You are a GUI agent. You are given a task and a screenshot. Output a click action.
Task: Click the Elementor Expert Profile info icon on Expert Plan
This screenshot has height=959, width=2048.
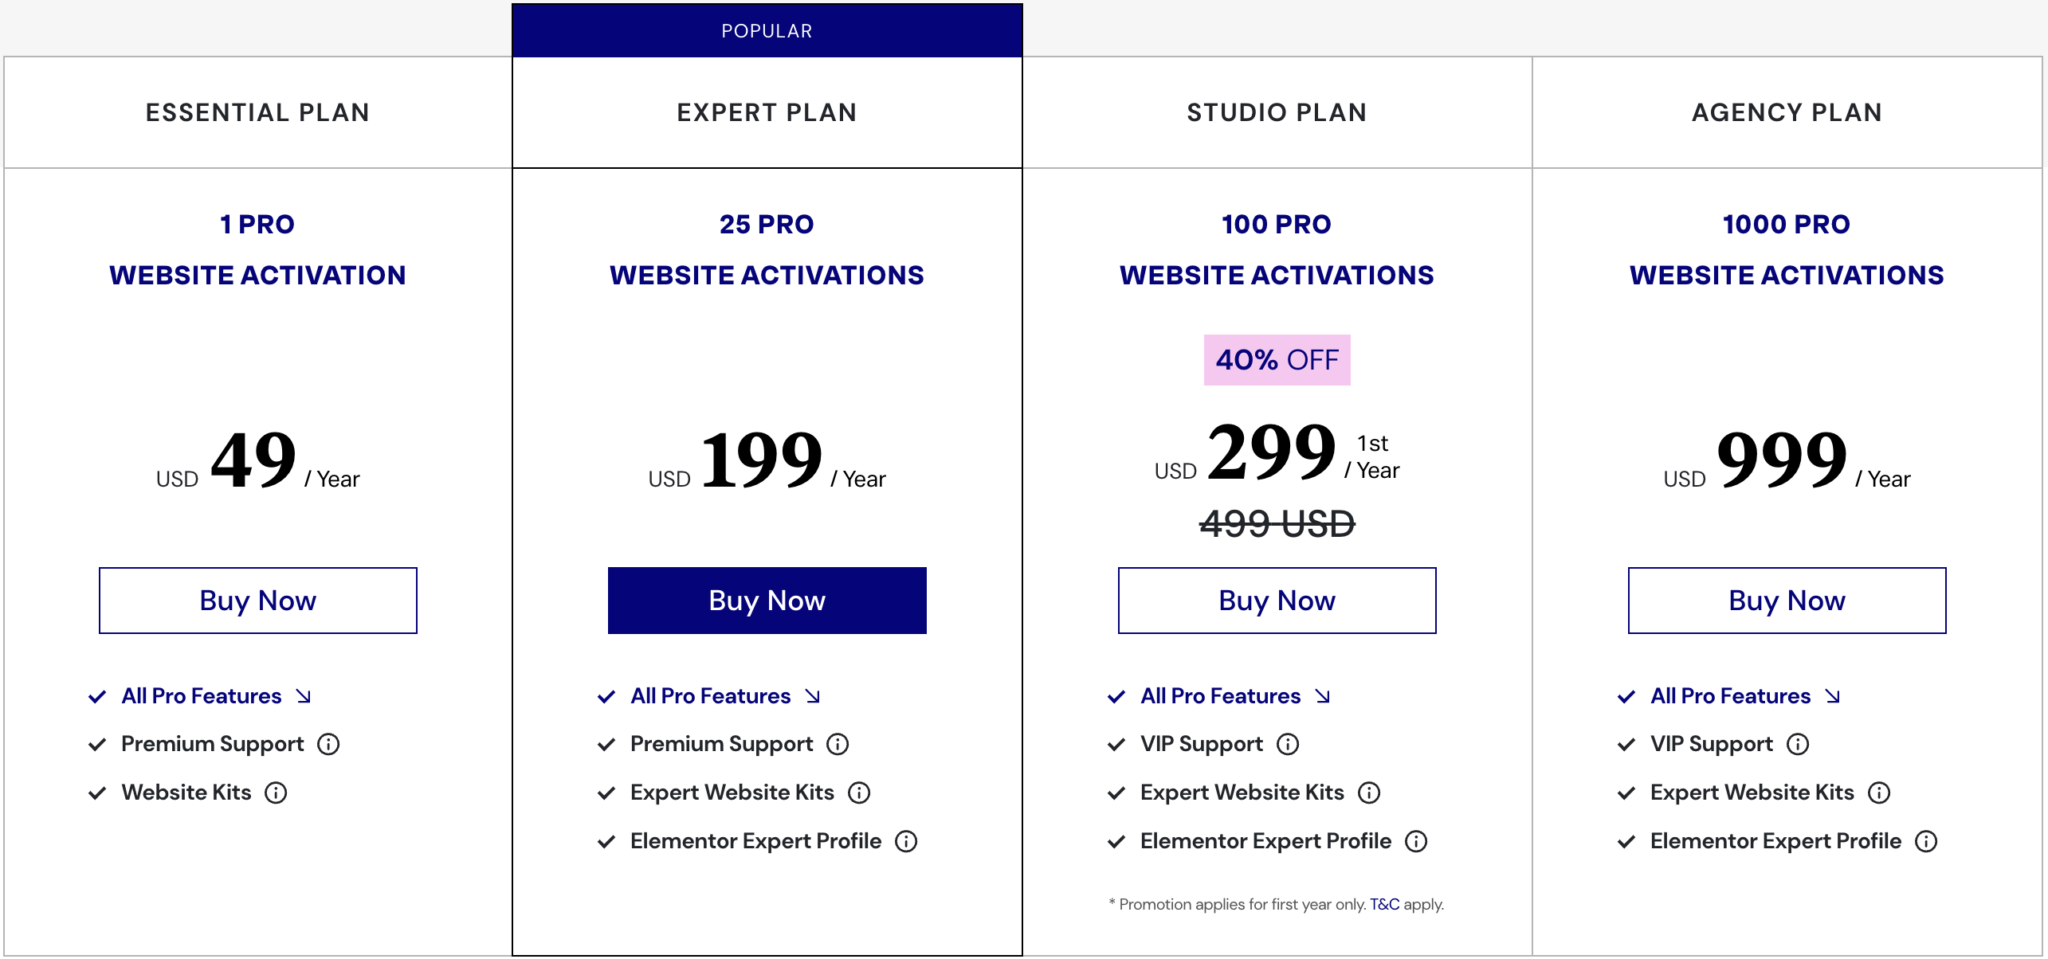906,841
